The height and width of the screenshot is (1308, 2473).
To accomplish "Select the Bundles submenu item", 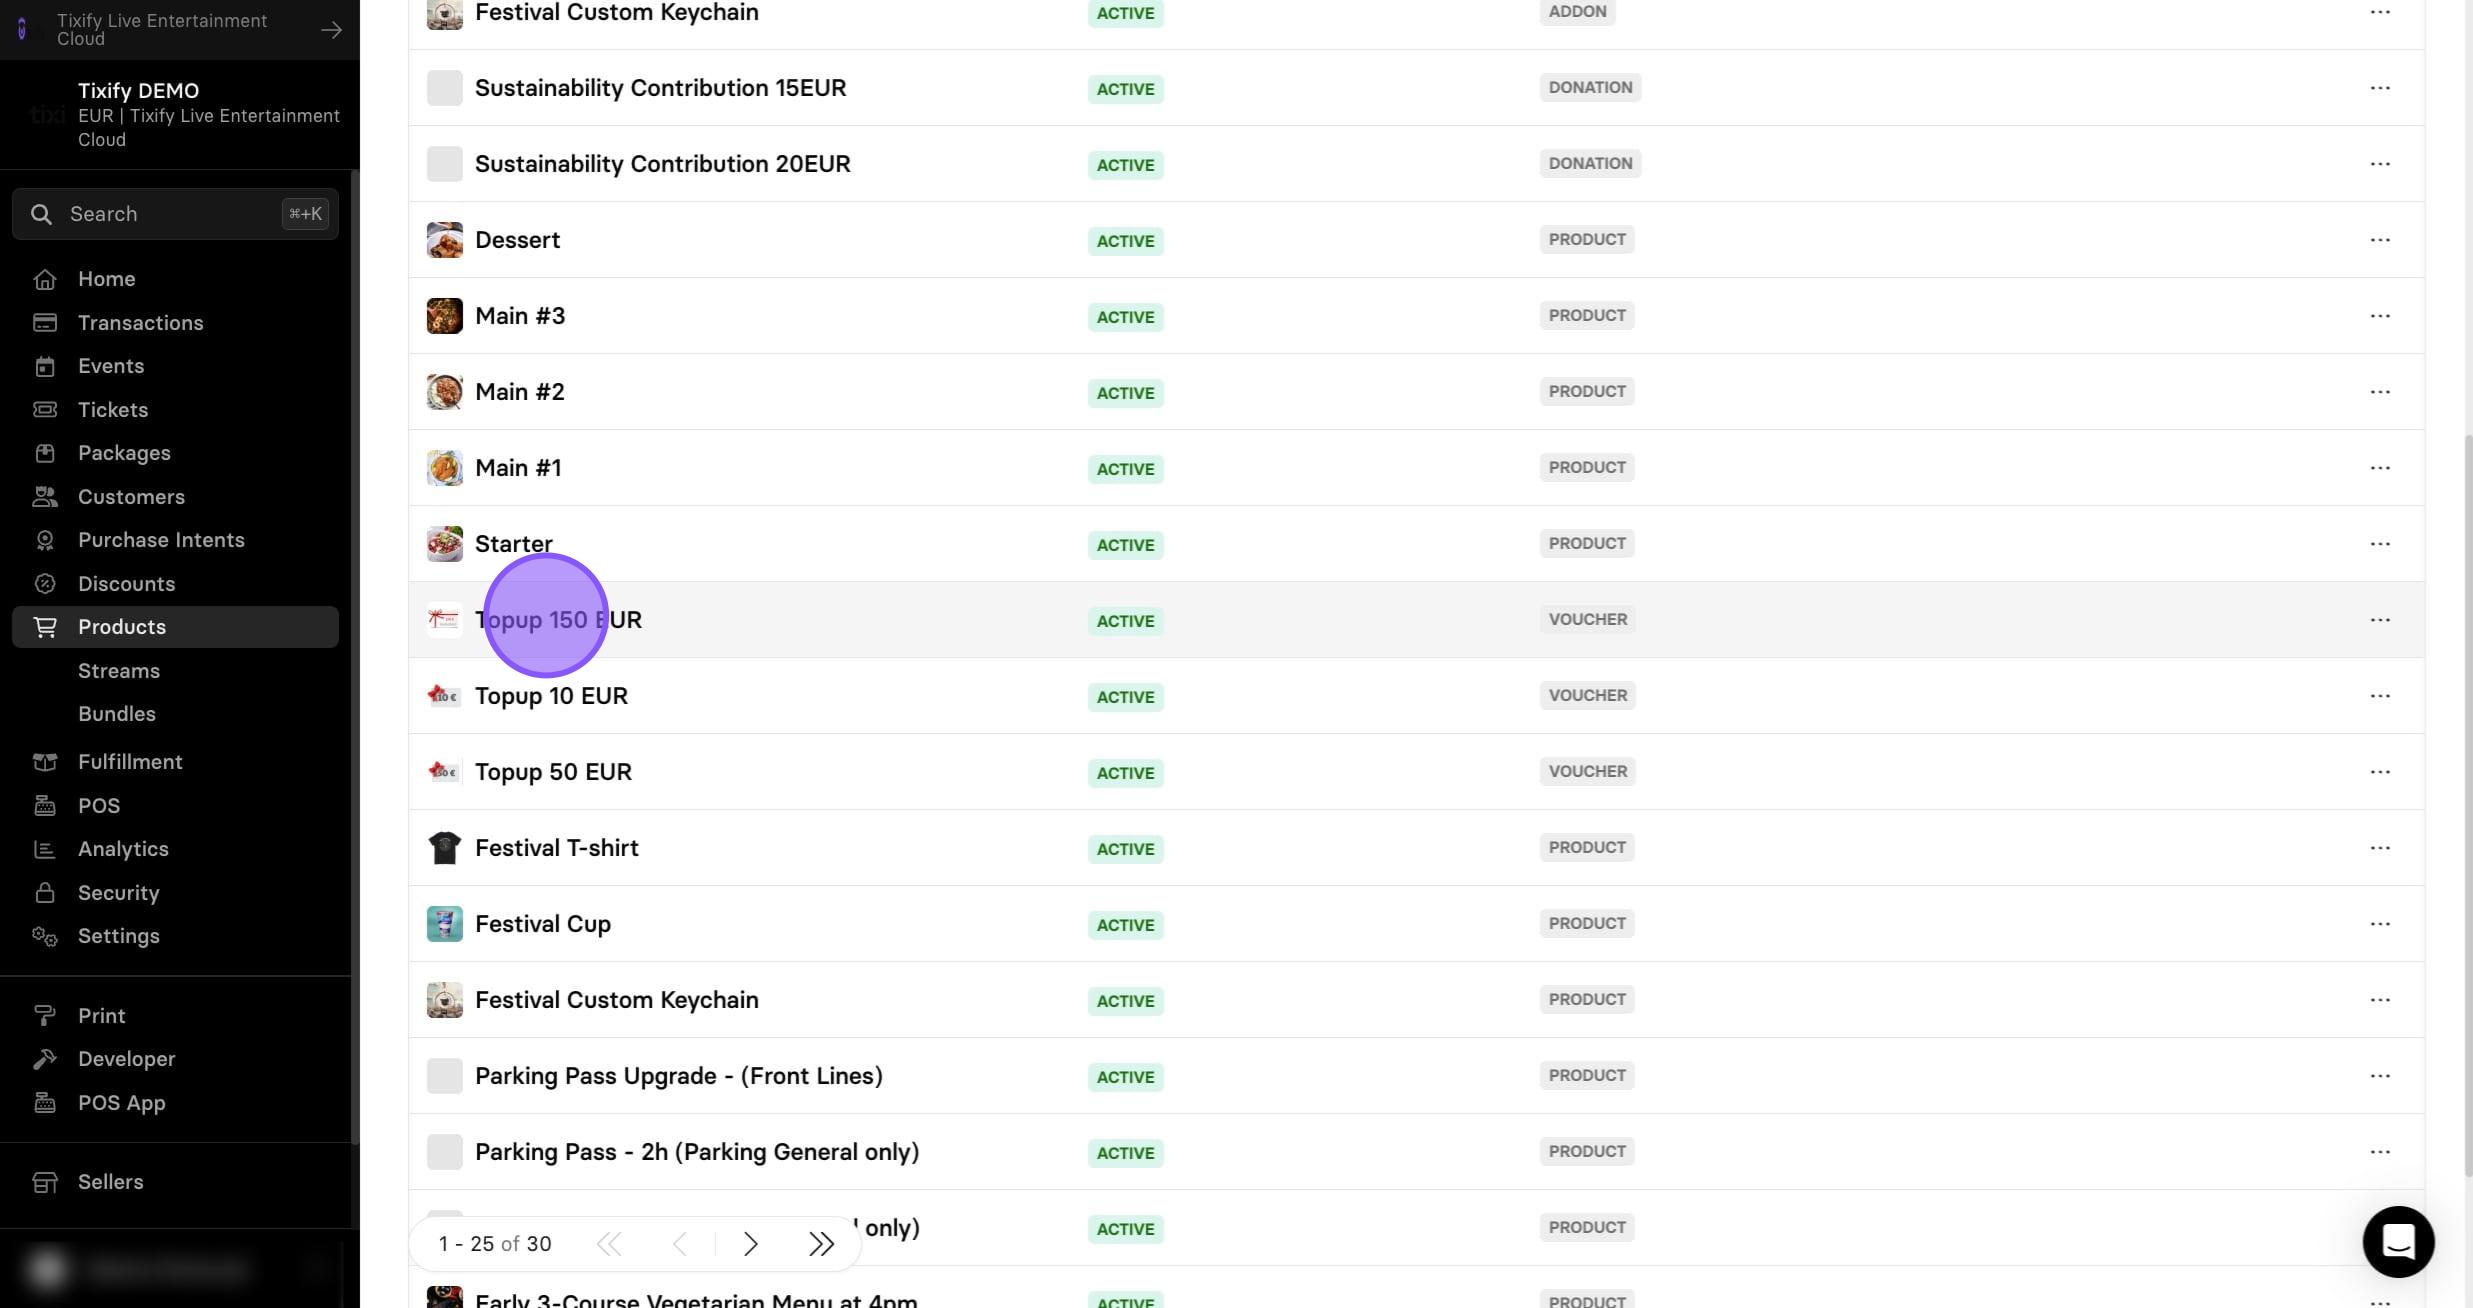I will tap(117, 714).
